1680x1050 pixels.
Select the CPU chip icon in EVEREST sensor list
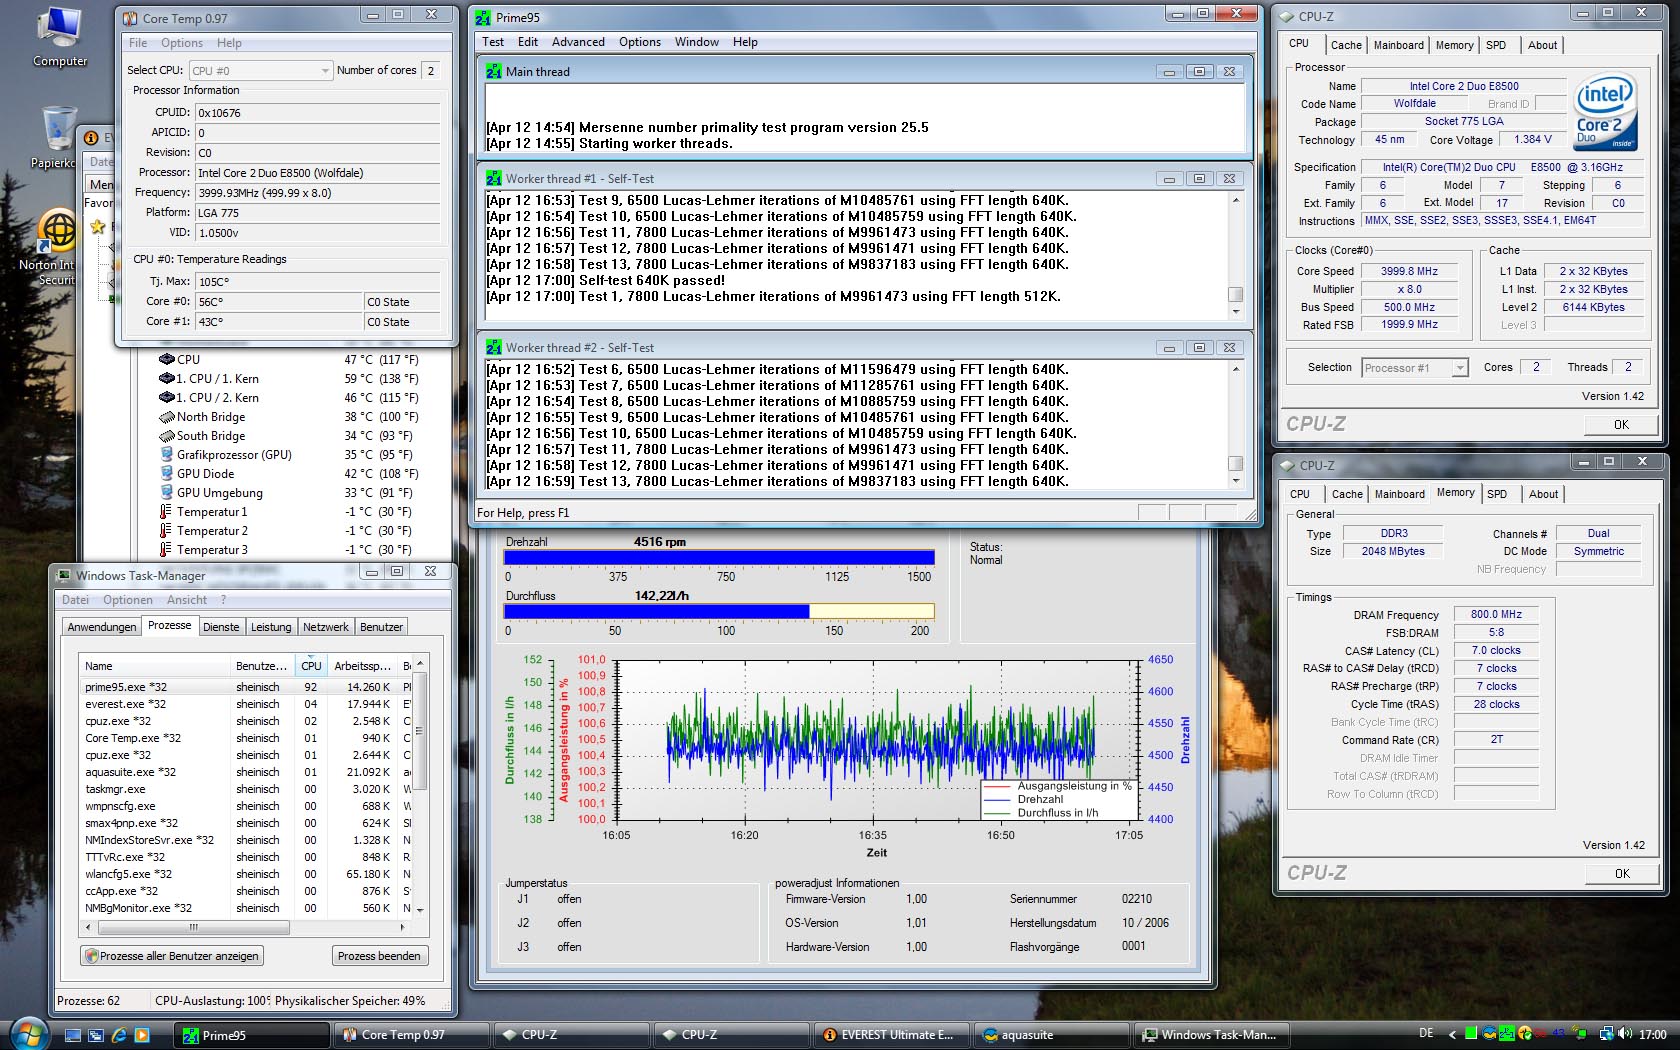(x=167, y=359)
